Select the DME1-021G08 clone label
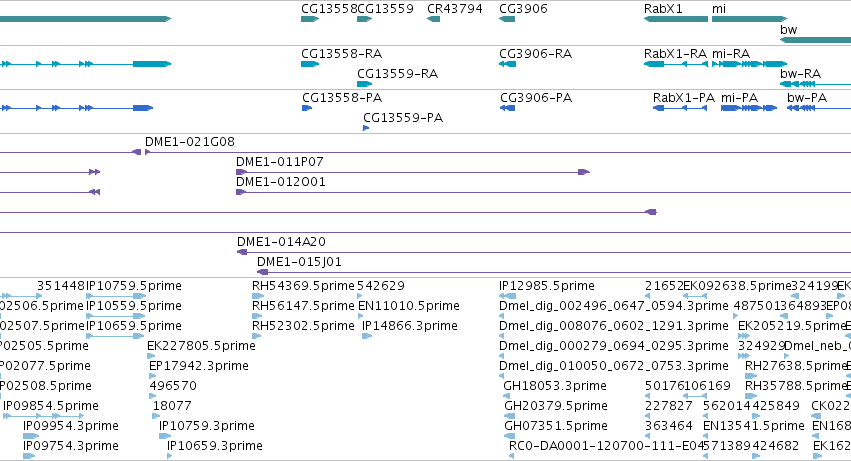Viewport: 851px width, 461px height. tap(190, 142)
